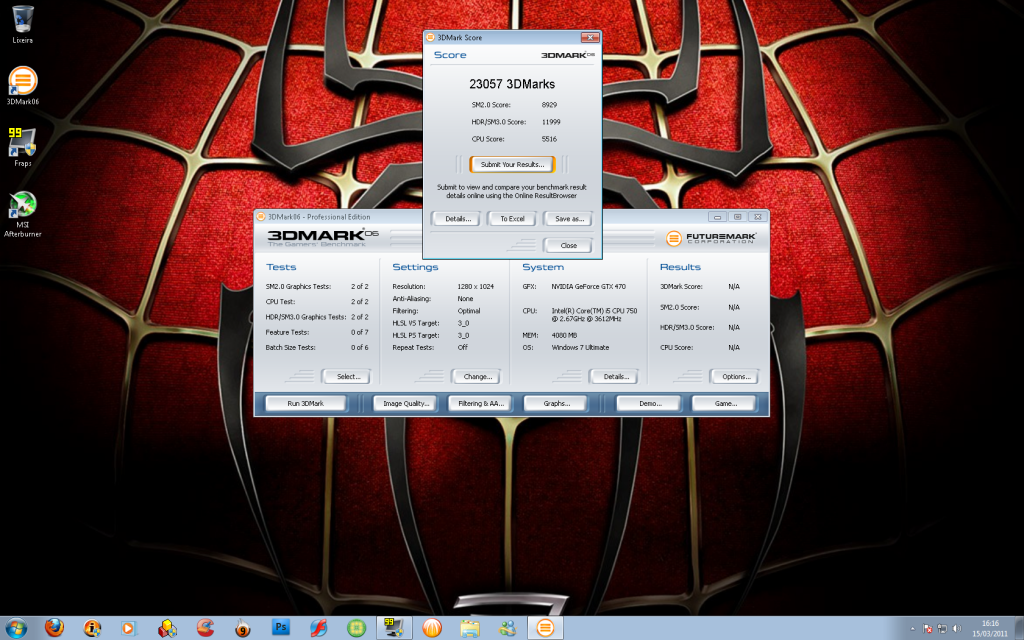The image size is (1024, 640).
Task: Click the Intel Core i5 CPU 750 text
Action: (594, 315)
